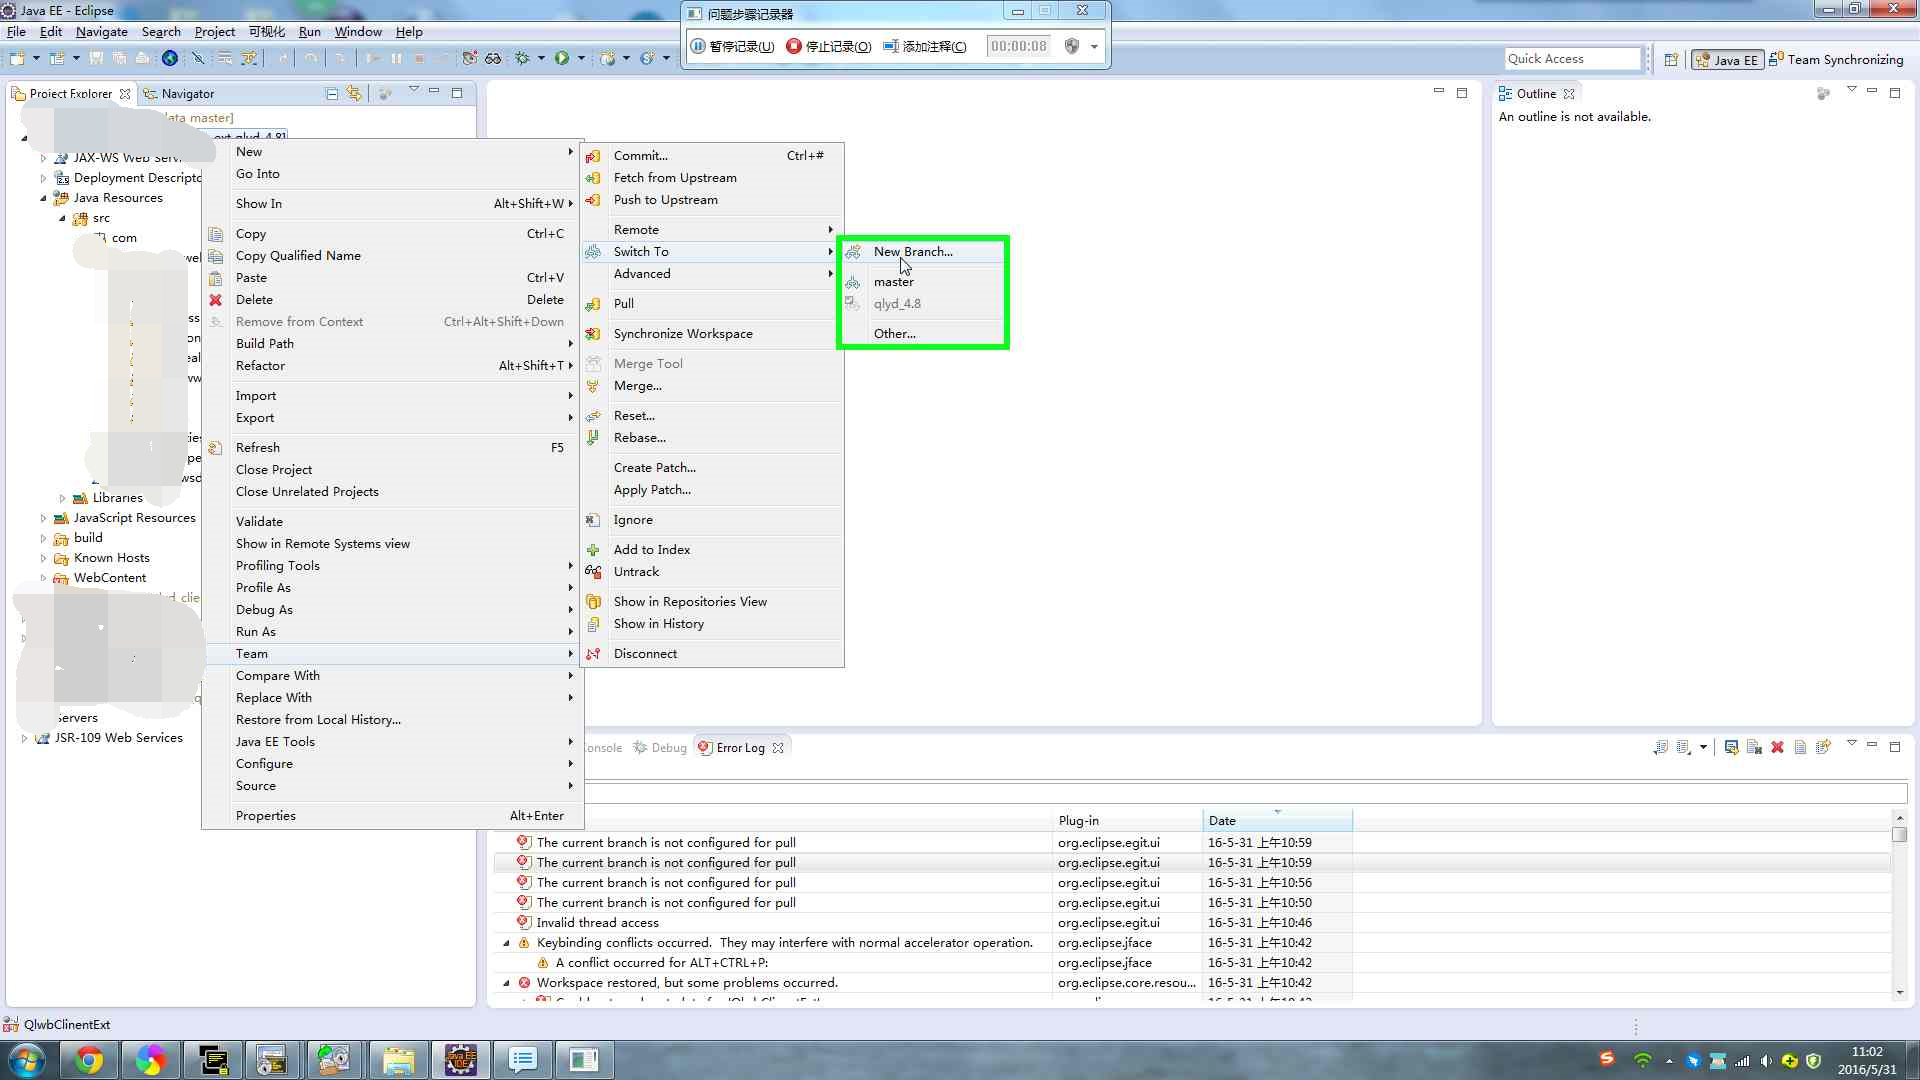Click the Pause Recording button
The width and height of the screenshot is (1920, 1080).
(733, 45)
